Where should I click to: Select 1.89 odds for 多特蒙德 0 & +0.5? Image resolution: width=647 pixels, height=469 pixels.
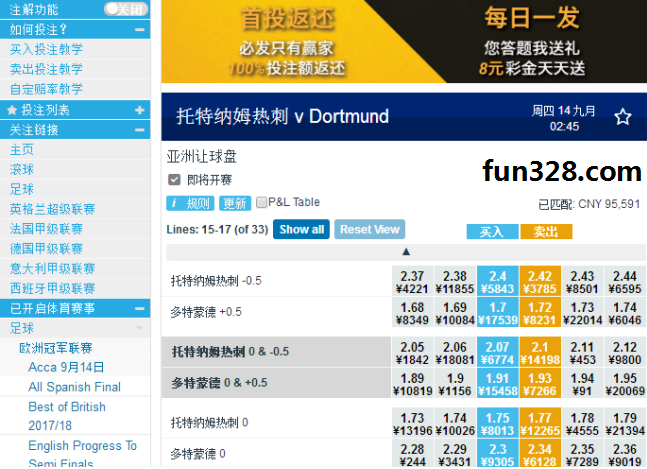(x=412, y=384)
